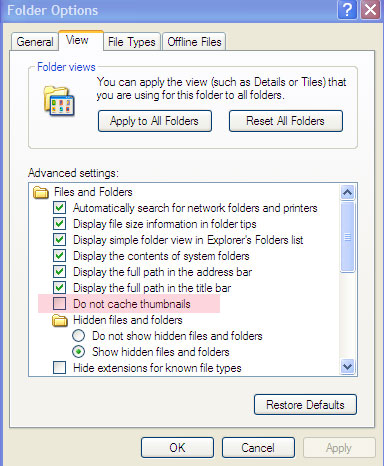Toggle Display file size information checkbox
Screen dimensions: 384x466
[x=60, y=224]
